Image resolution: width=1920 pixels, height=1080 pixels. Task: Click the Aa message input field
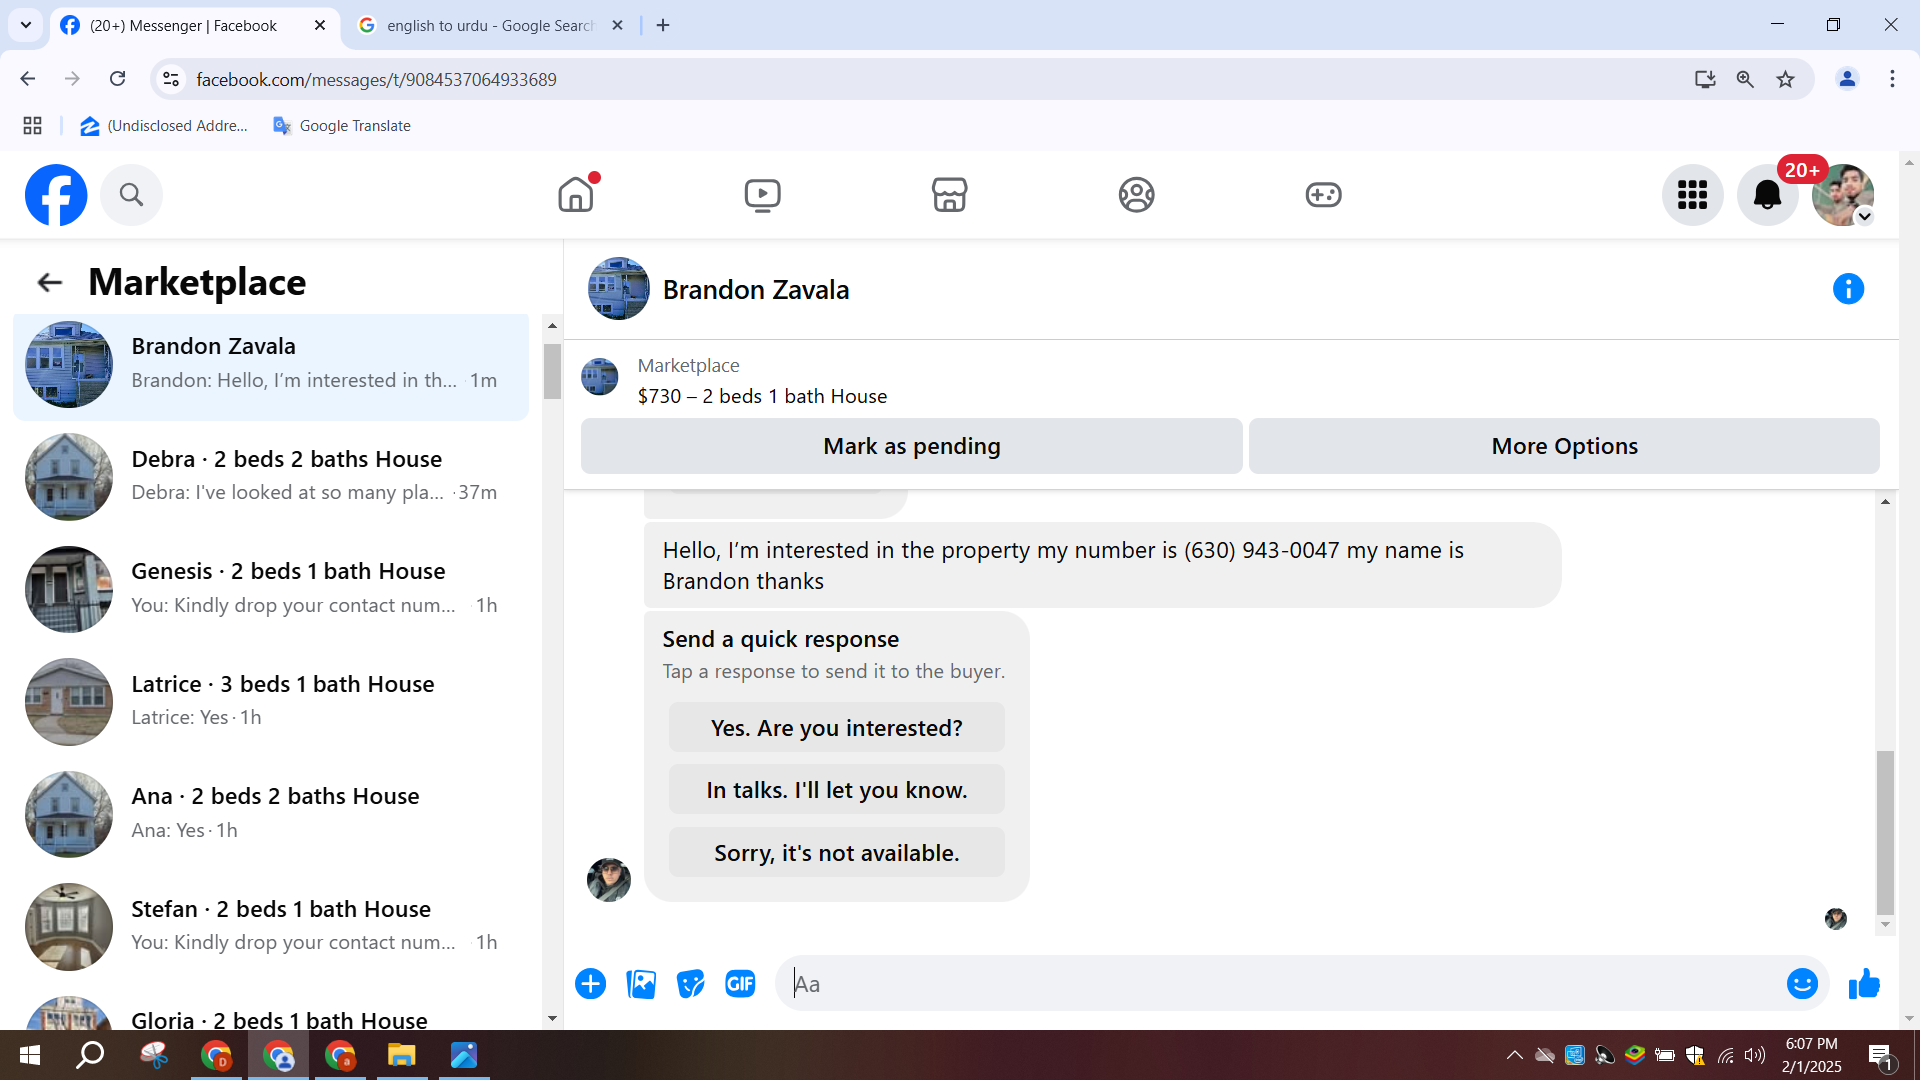click(x=1280, y=984)
